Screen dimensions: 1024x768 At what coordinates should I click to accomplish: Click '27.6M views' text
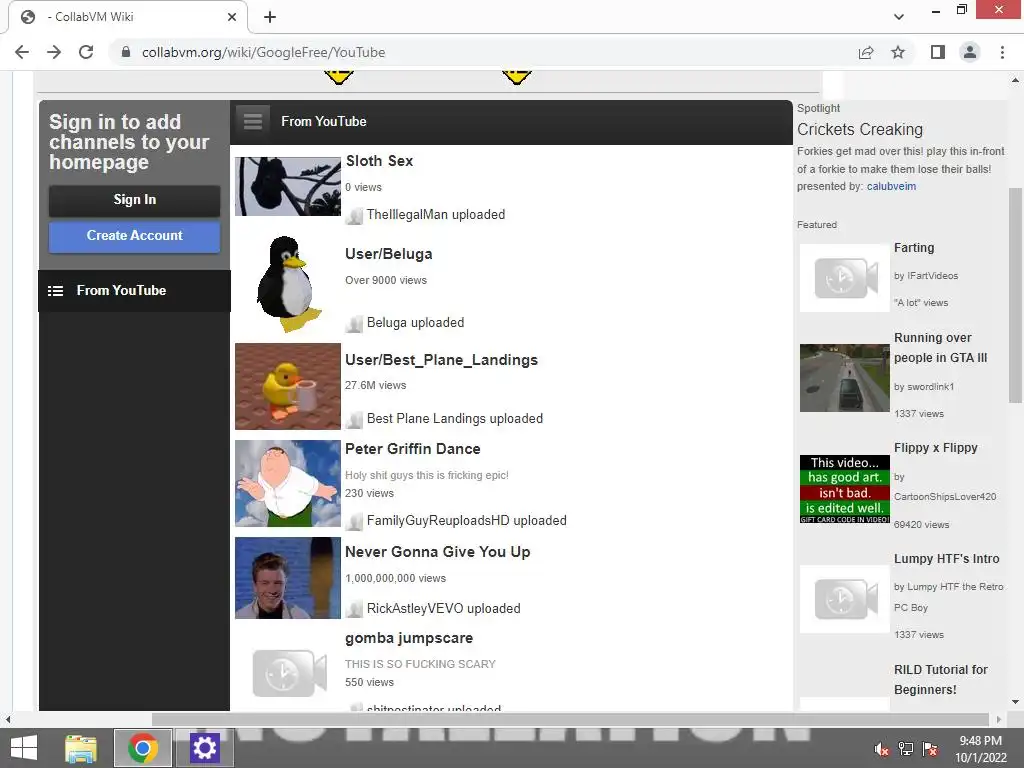point(376,385)
